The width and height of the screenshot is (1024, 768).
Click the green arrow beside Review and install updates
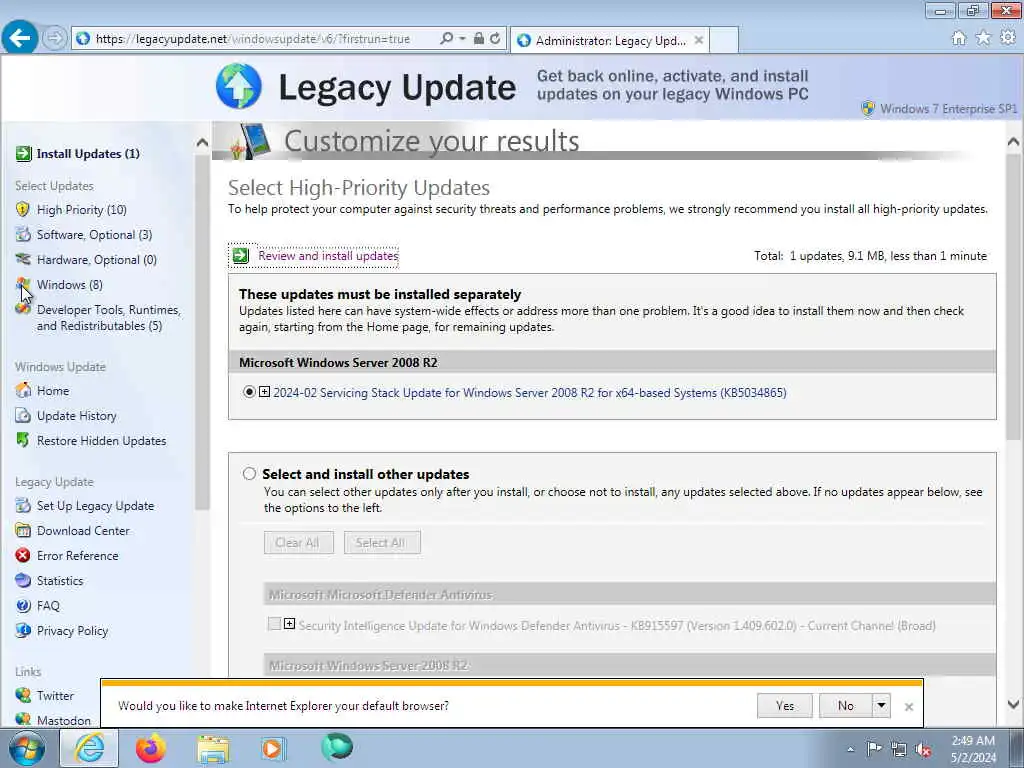click(241, 255)
